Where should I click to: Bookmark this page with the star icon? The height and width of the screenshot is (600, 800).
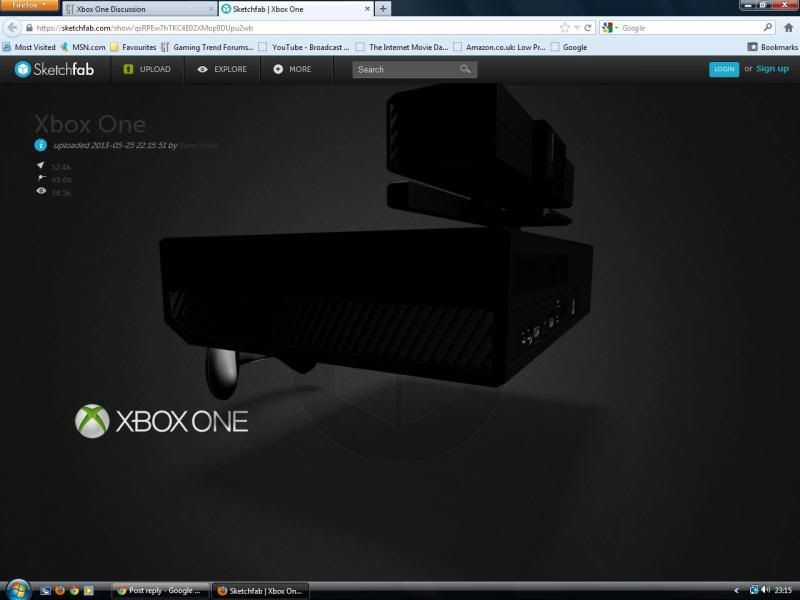pyautogui.click(x=565, y=28)
